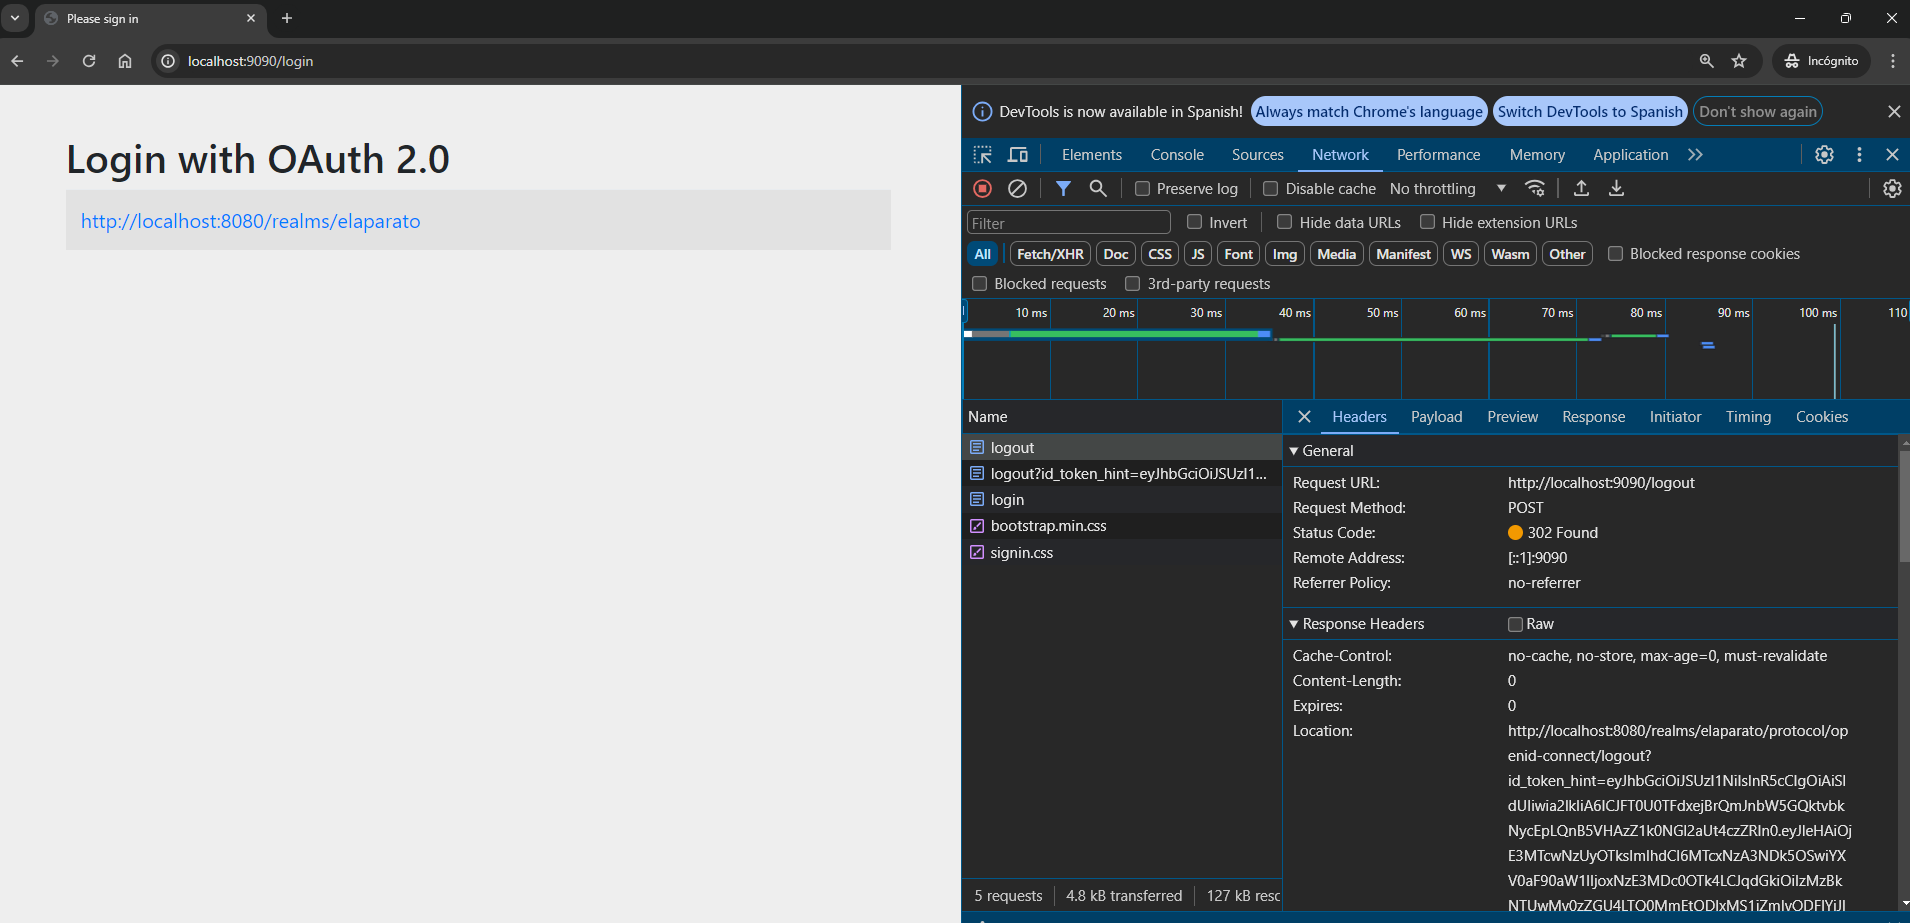Open the Performance tab
This screenshot has height=923, width=1910.
click(1438, 155)
